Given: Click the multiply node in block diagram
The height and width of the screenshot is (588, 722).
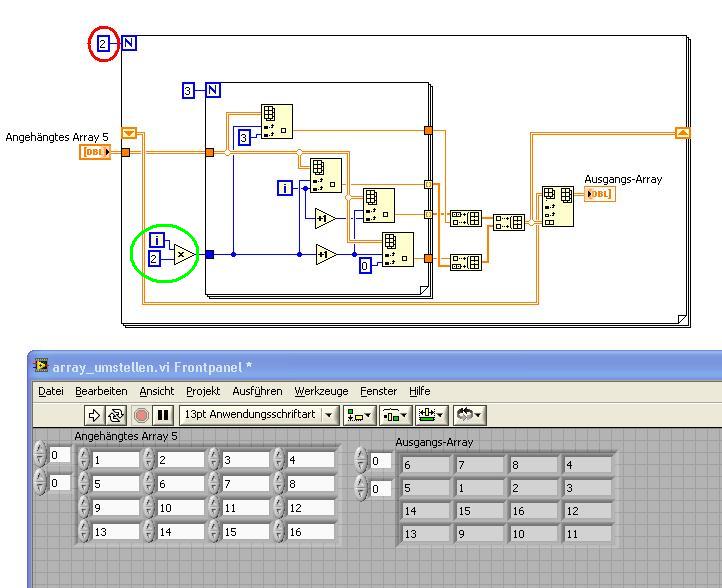Looking at the screenshot, I should [x=184, y=254].
